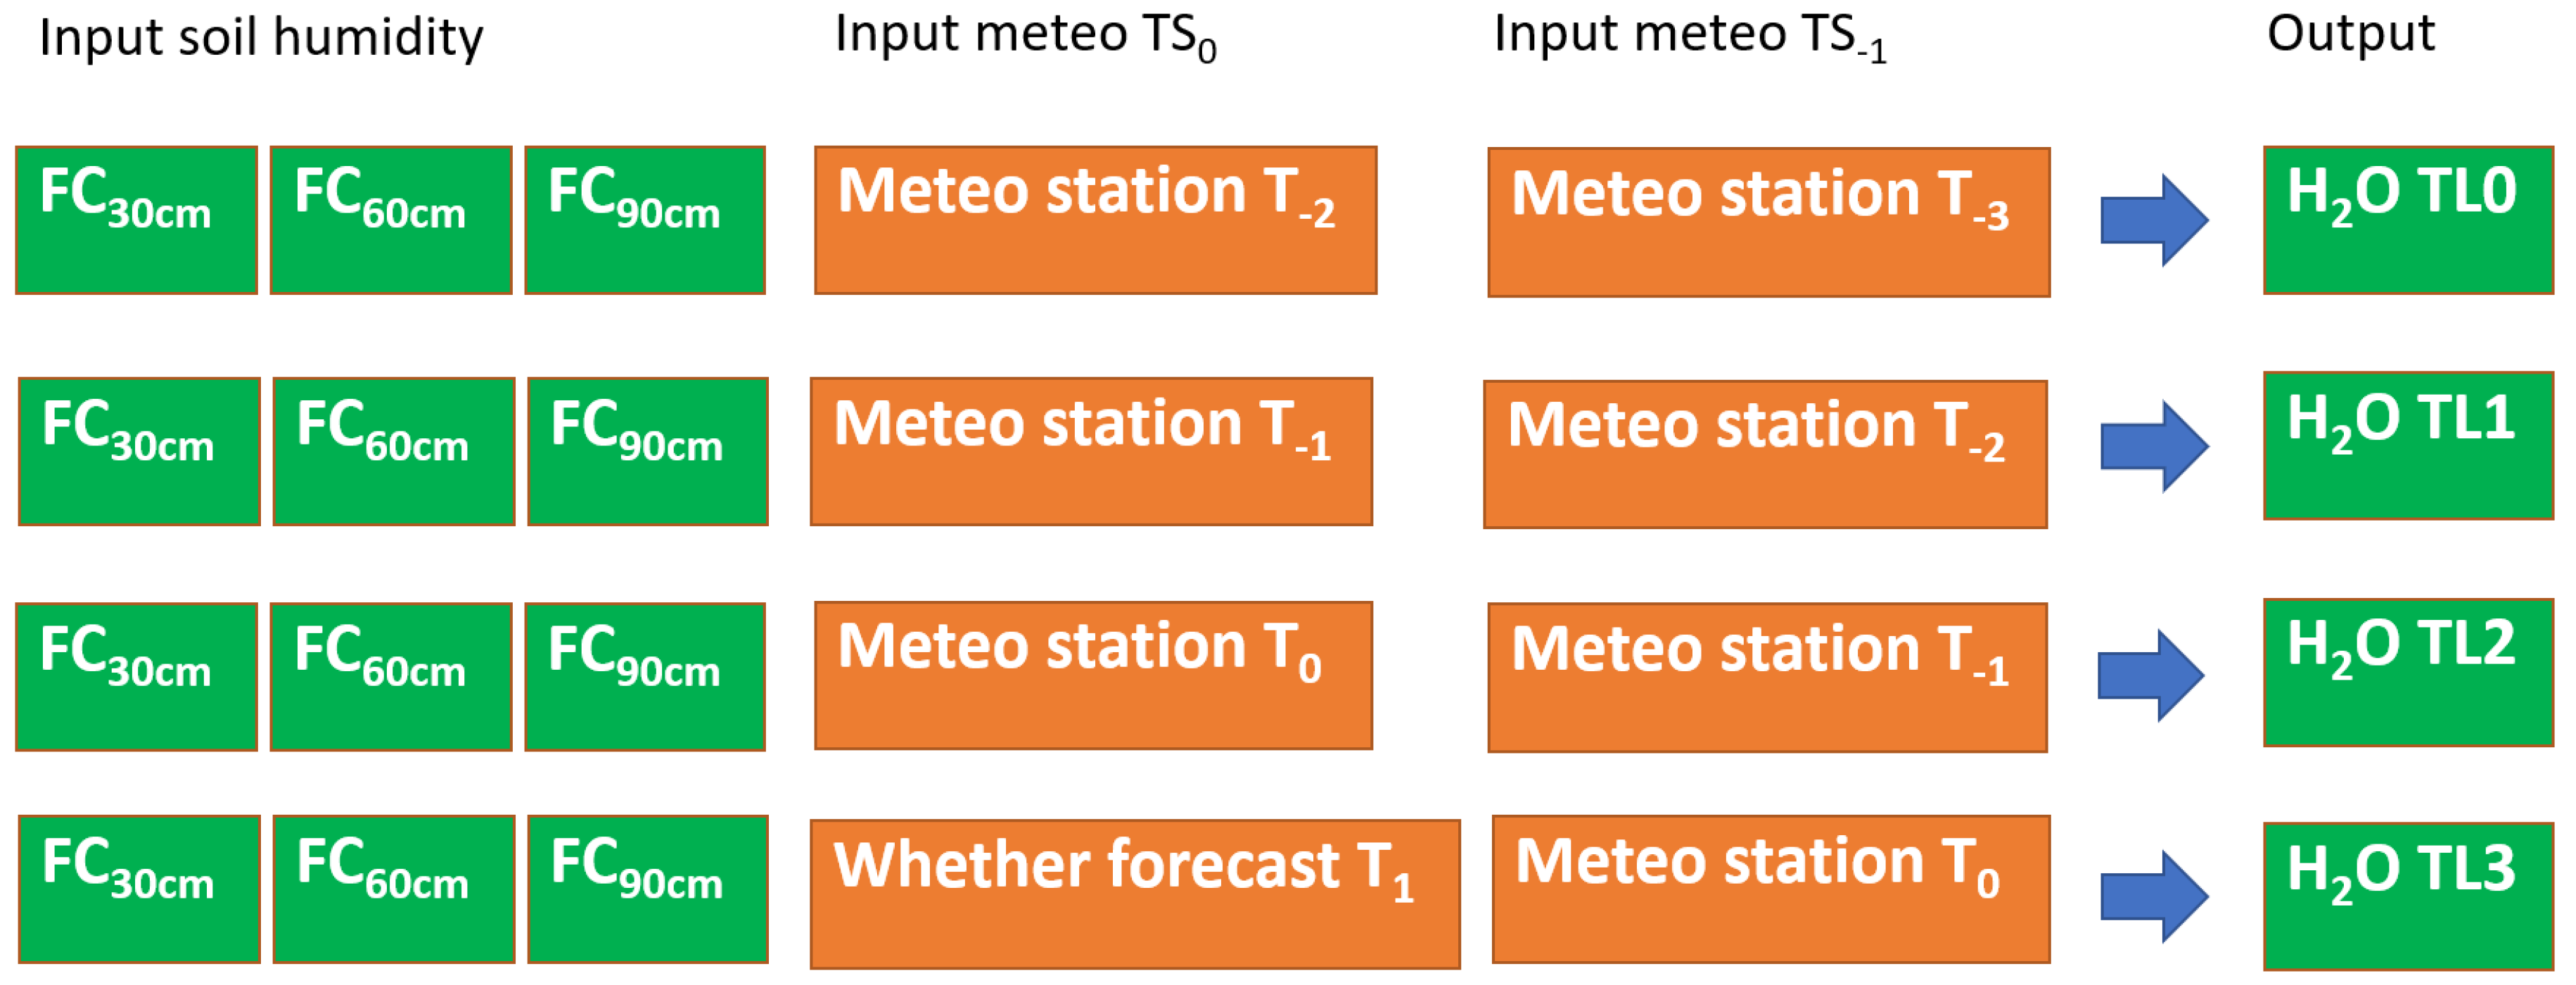Select FC90cm box in the H2O TL2 row

click(645, 676)
